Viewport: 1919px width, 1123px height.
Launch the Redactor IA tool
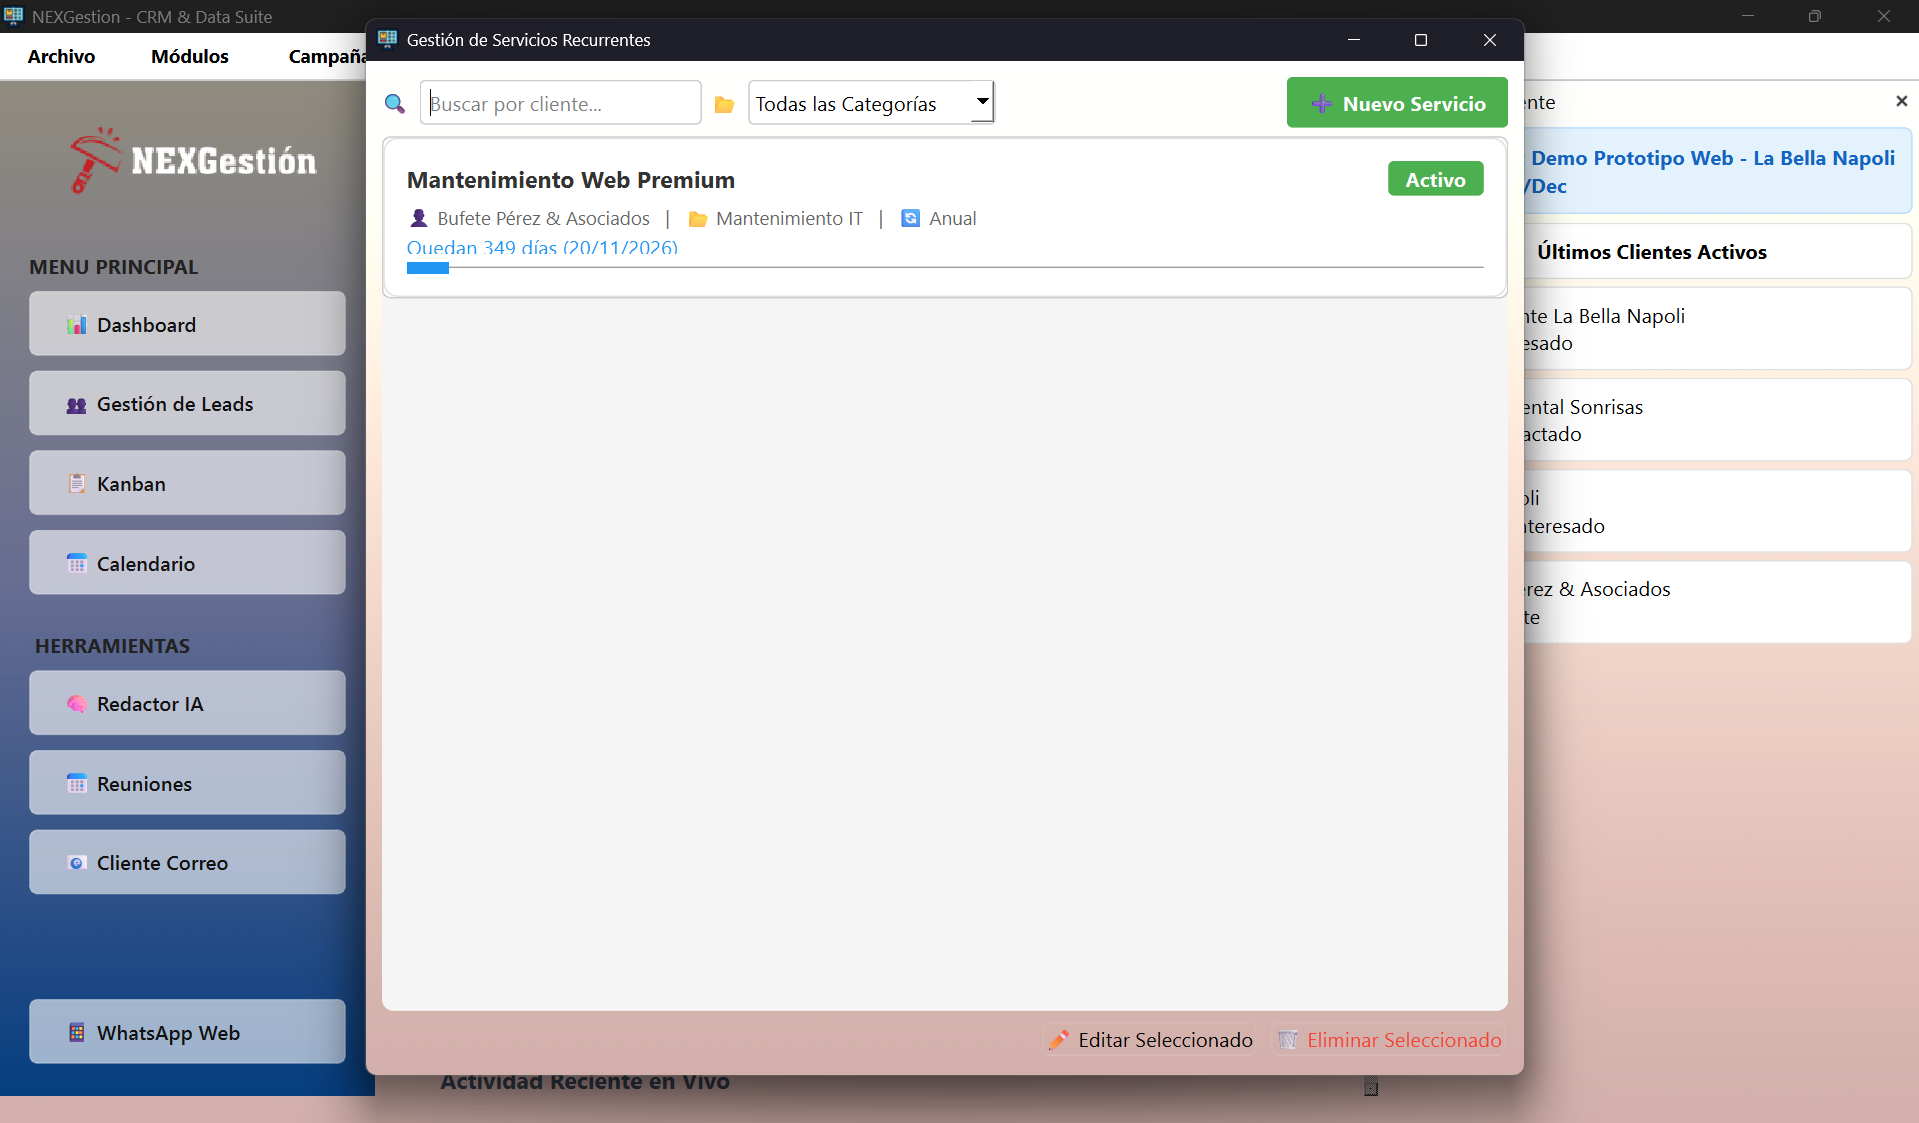pyautogui.click(x=187, y=703)
